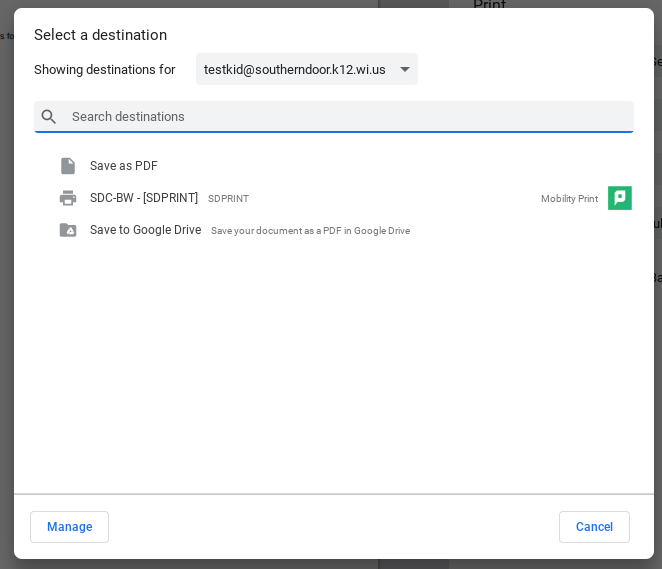
Task: Click the green Mobility Print badge icon
Action: tap(619, 198)
